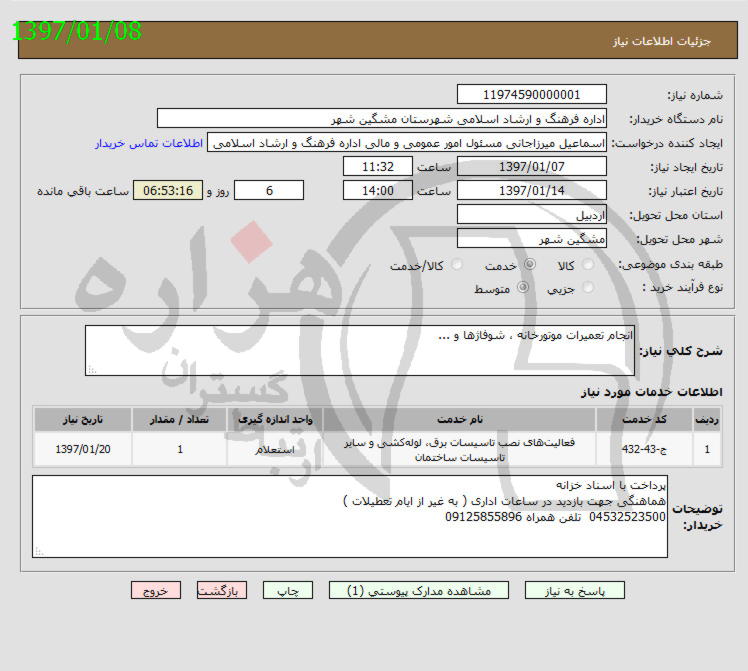Click the buyer notes text area
Screen dimensions: 748x671
[350, 516]
